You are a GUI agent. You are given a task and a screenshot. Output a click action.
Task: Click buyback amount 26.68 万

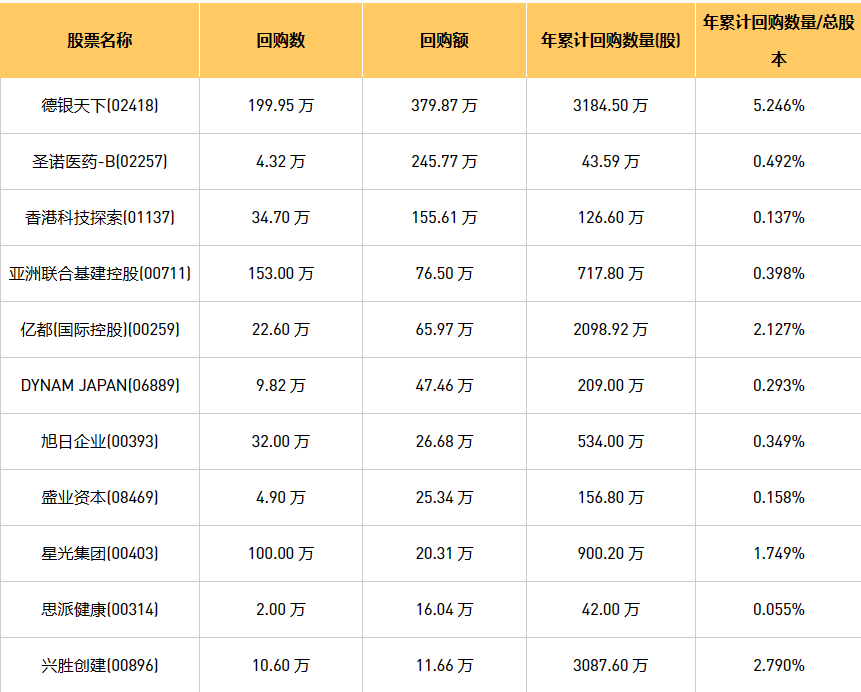[444, 442]
